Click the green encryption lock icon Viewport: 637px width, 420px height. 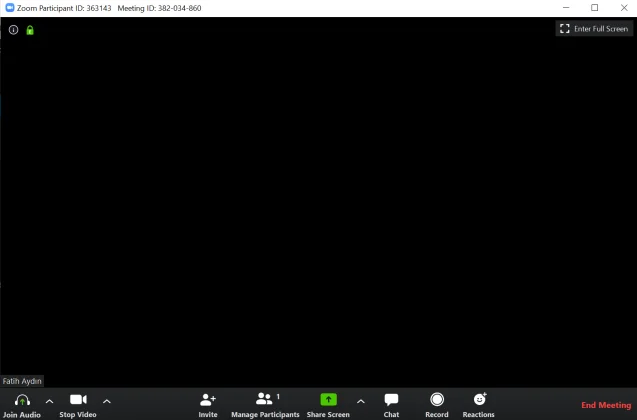click(x=30, y=30)
